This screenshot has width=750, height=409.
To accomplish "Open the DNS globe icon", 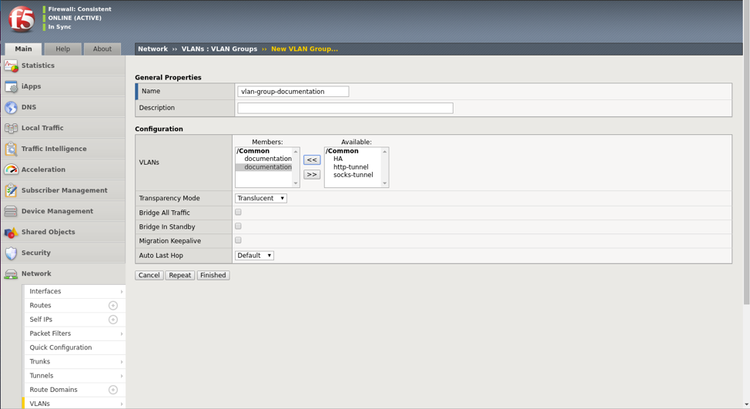I will (x=11, y=107).
